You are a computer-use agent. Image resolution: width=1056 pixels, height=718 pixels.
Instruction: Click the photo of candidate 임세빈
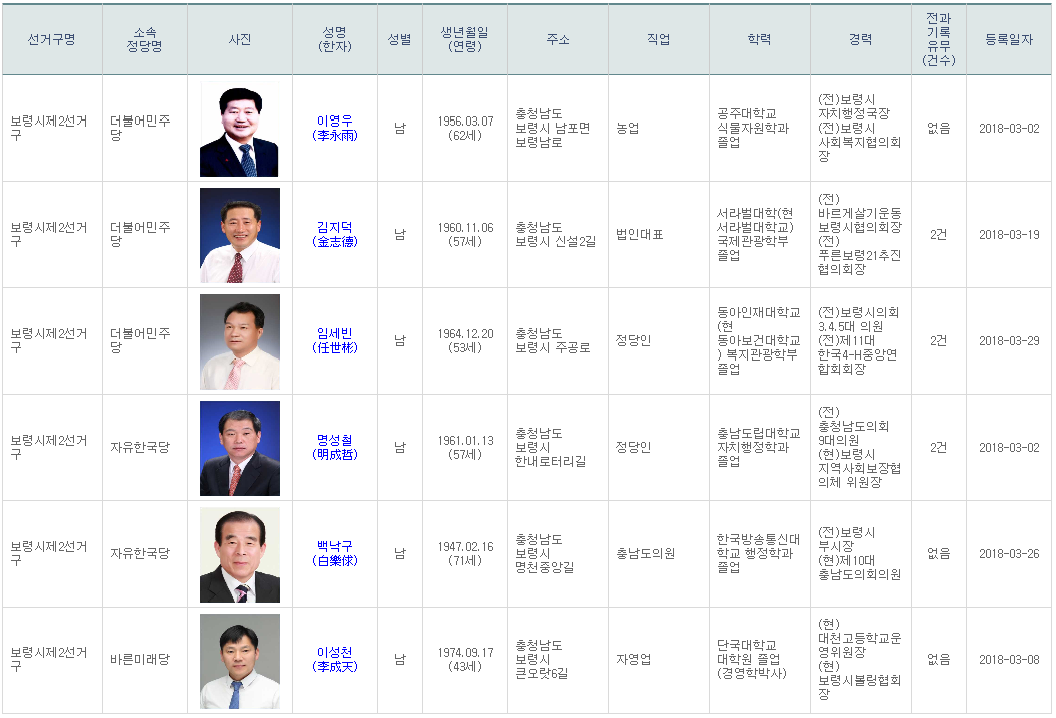[240, 341]
